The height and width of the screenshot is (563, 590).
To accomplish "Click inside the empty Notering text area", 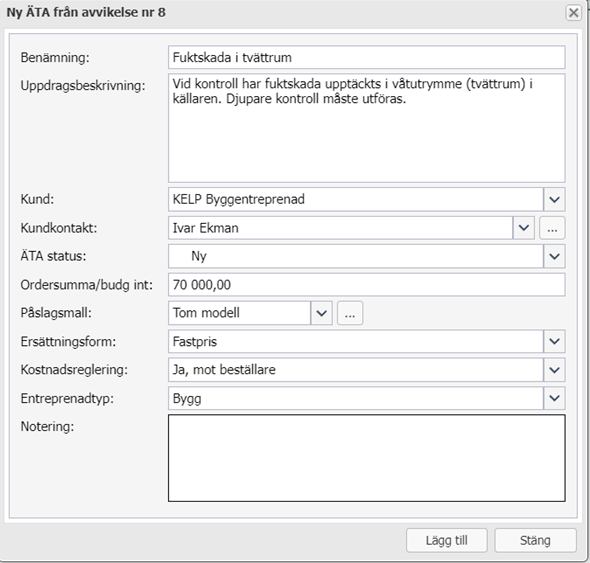I will point(366,458).
